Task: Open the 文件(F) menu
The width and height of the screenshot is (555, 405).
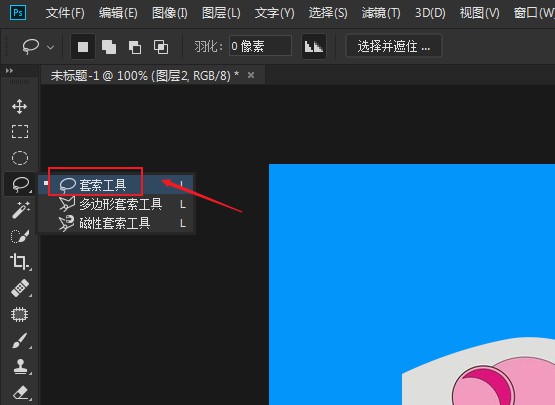Action: (65, 13)
